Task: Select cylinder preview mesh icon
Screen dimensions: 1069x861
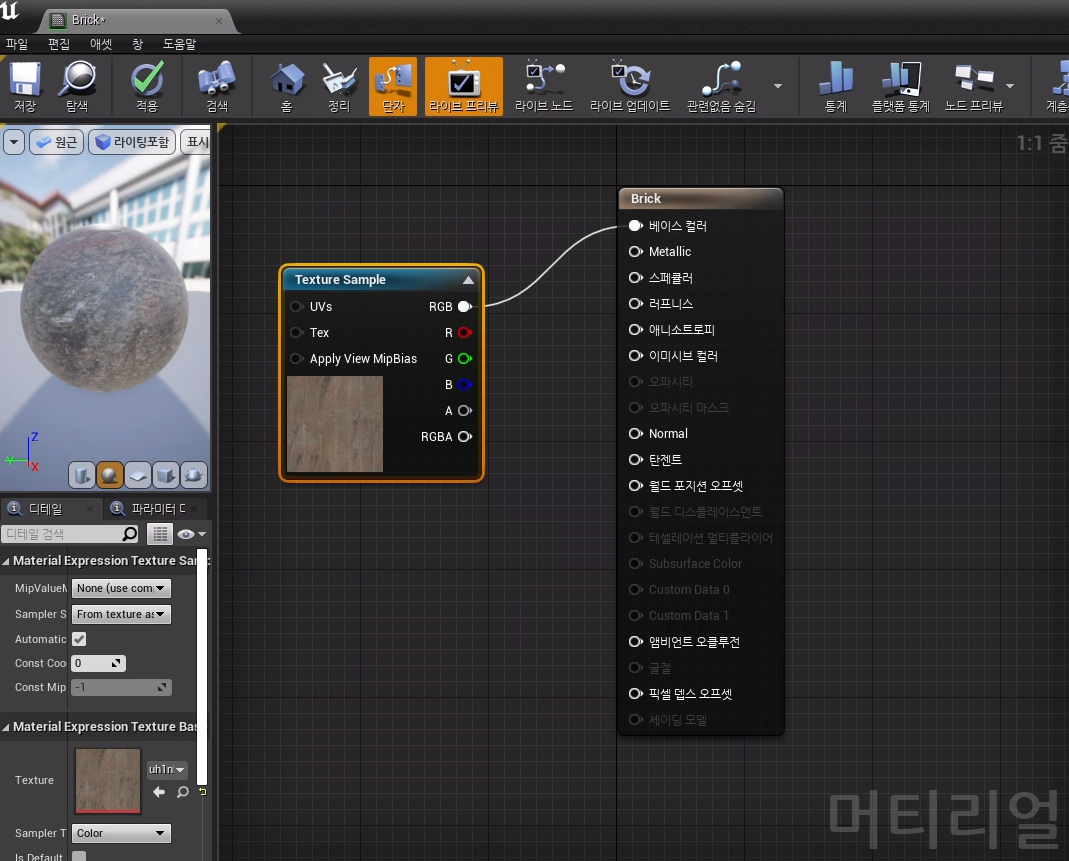Action: 82,474
